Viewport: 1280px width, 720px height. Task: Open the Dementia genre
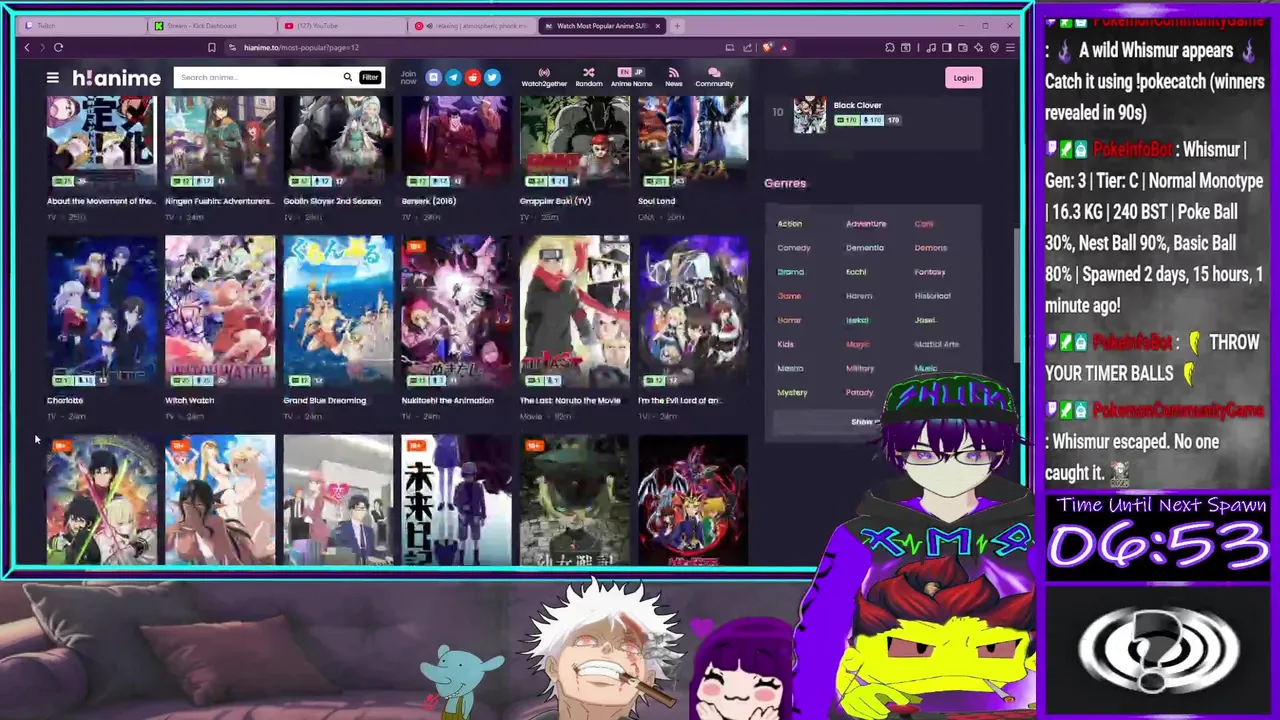pos(865,248)
